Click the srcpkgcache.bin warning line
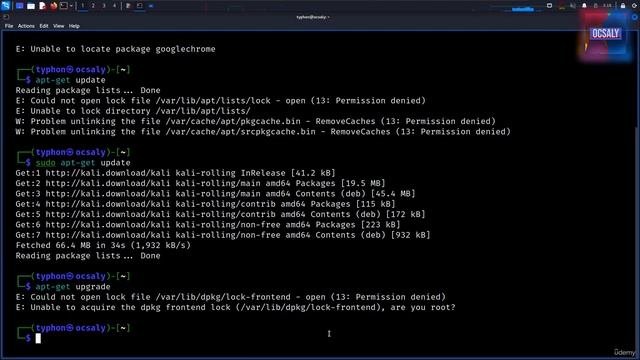640x360 pixels. coord(263,131)
